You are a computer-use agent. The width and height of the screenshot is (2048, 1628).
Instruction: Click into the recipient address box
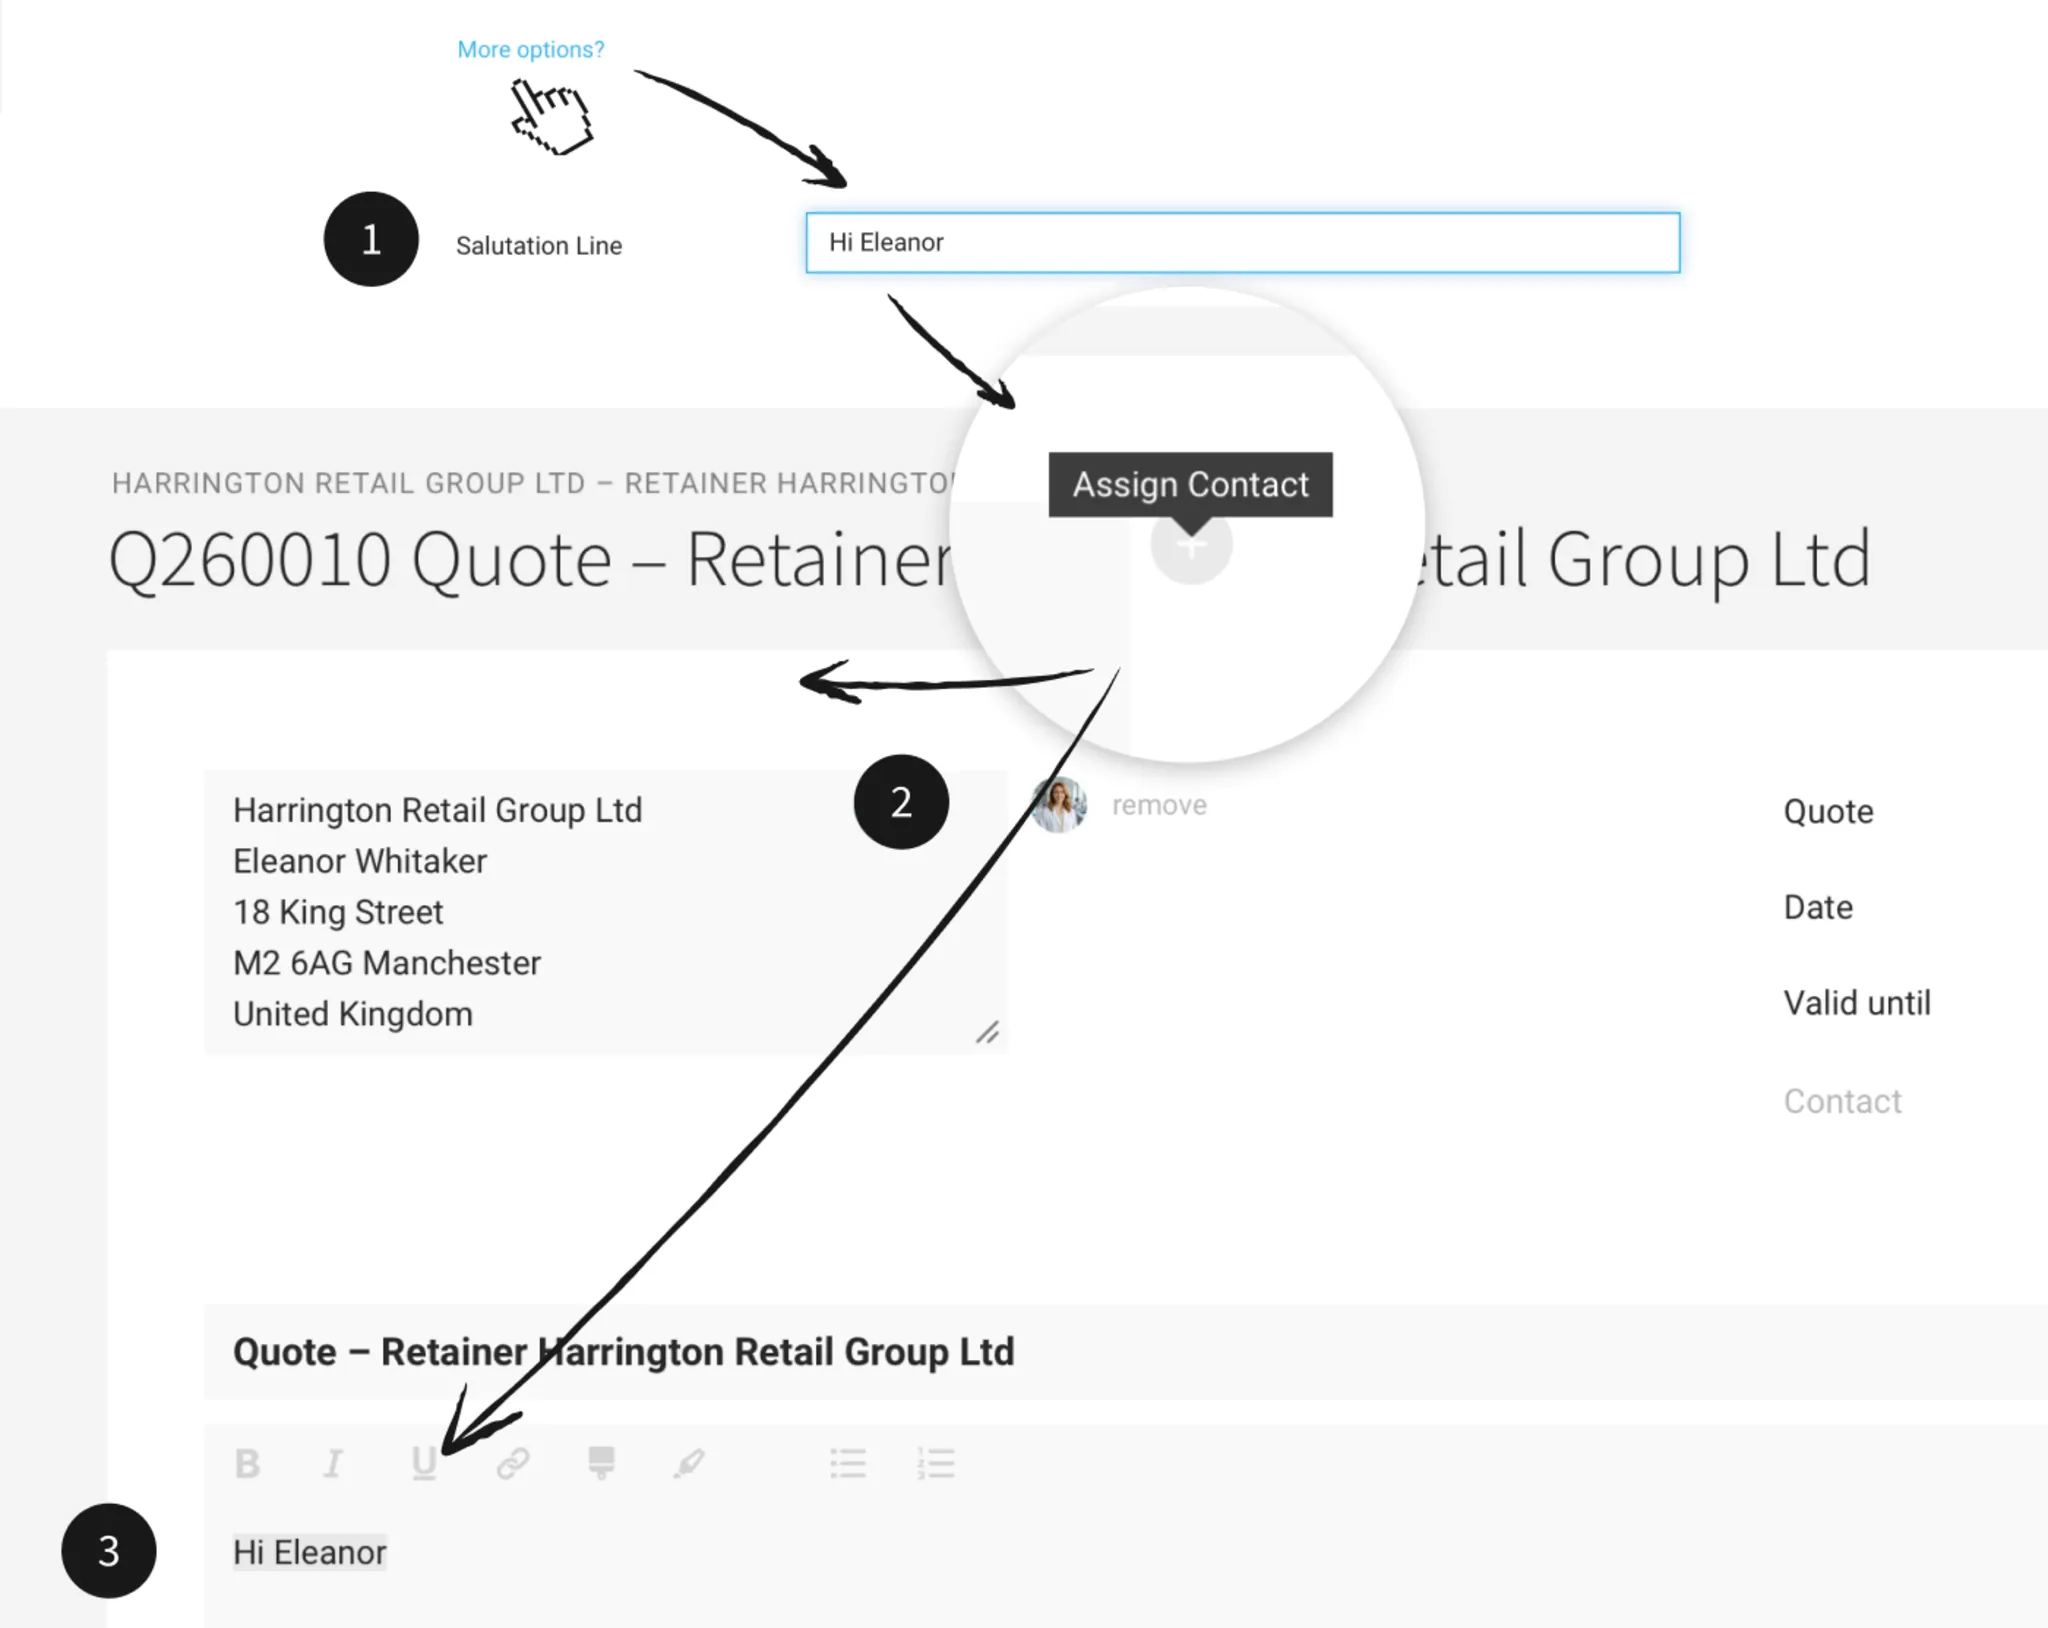click(605, 911)
